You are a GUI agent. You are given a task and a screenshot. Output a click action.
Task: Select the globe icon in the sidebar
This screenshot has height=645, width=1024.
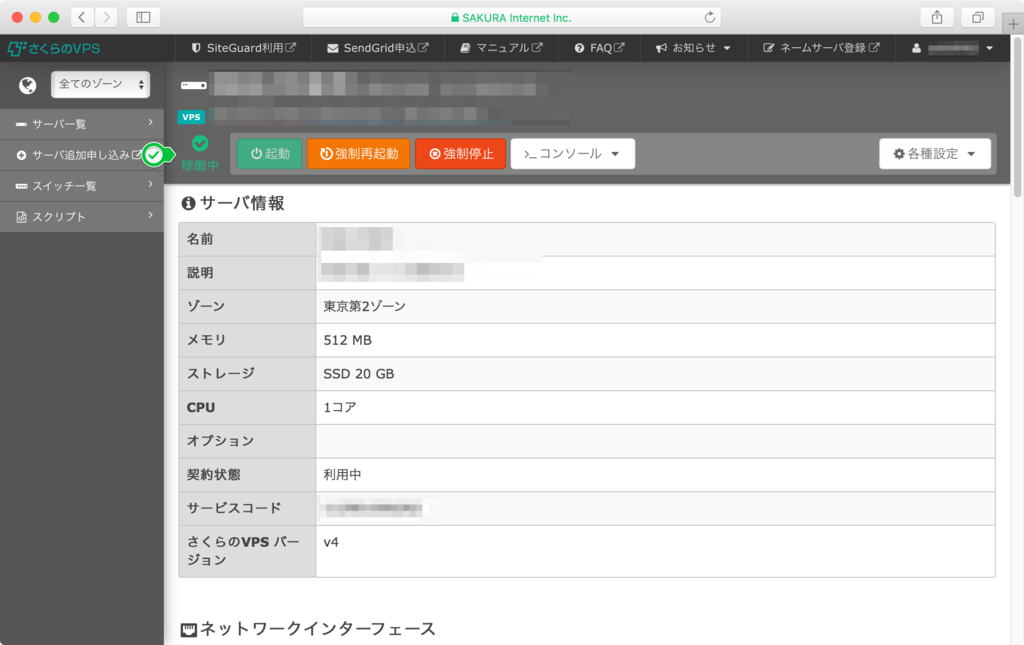[27, 85]
